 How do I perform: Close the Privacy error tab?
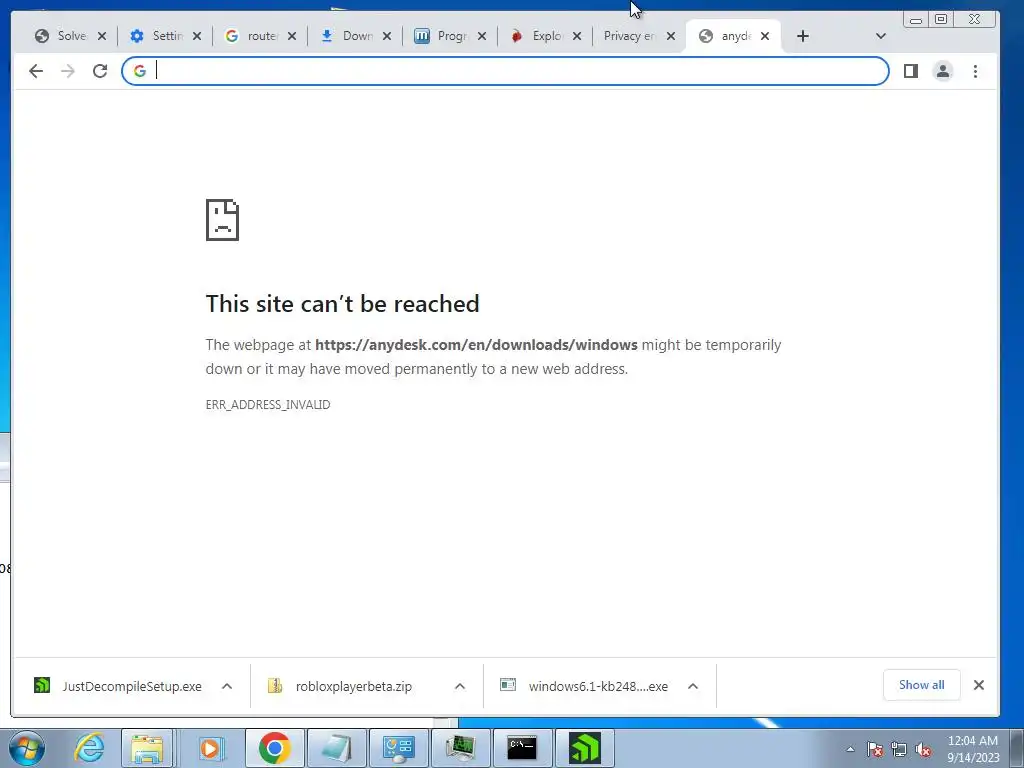pos(671,36)
